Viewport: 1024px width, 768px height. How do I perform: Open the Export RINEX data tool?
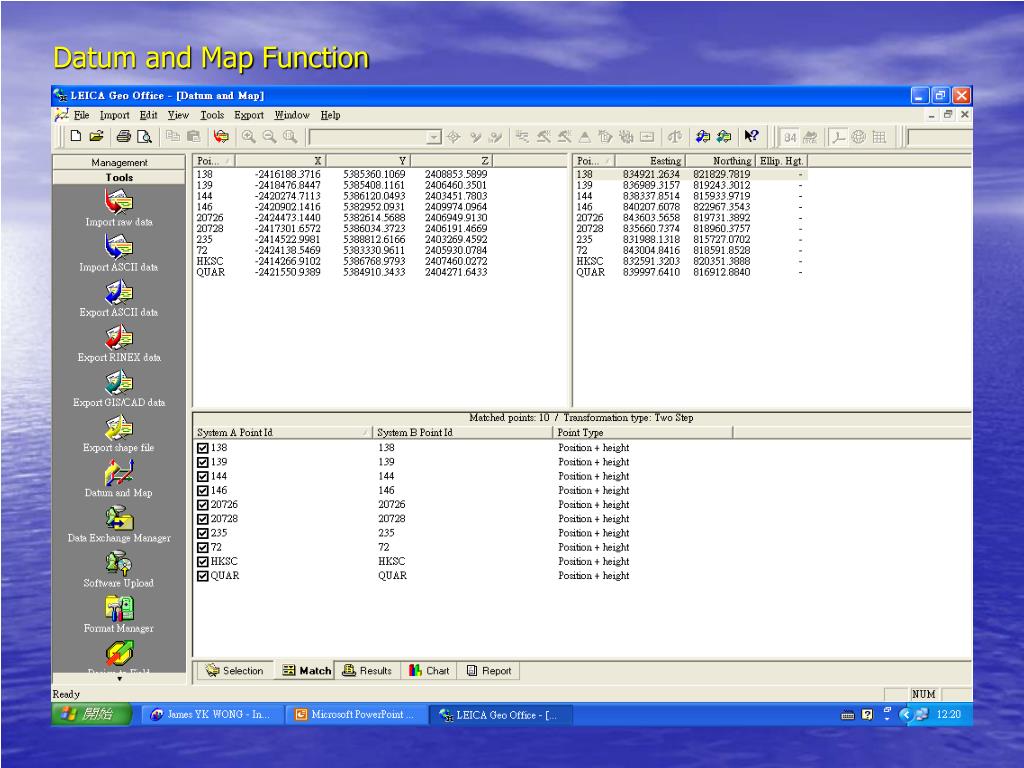[119, 344]
